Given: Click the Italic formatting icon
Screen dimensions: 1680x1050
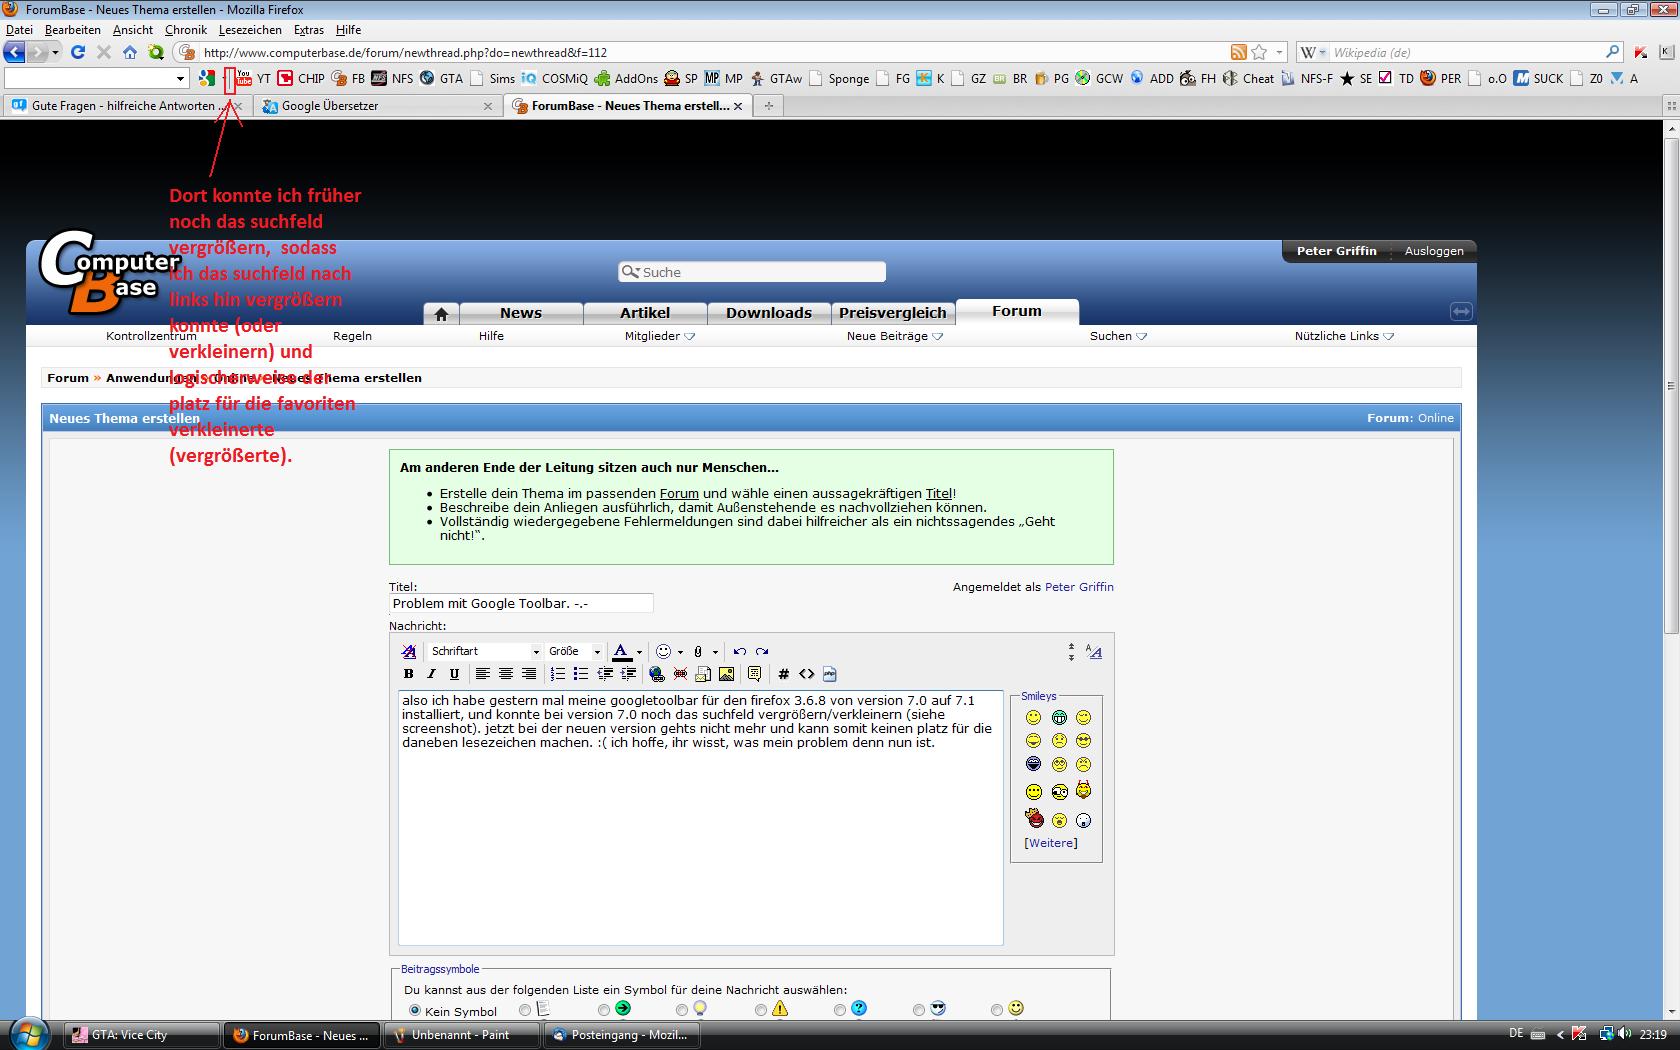Looking at the screenshot, I should [x=431, y=674].
